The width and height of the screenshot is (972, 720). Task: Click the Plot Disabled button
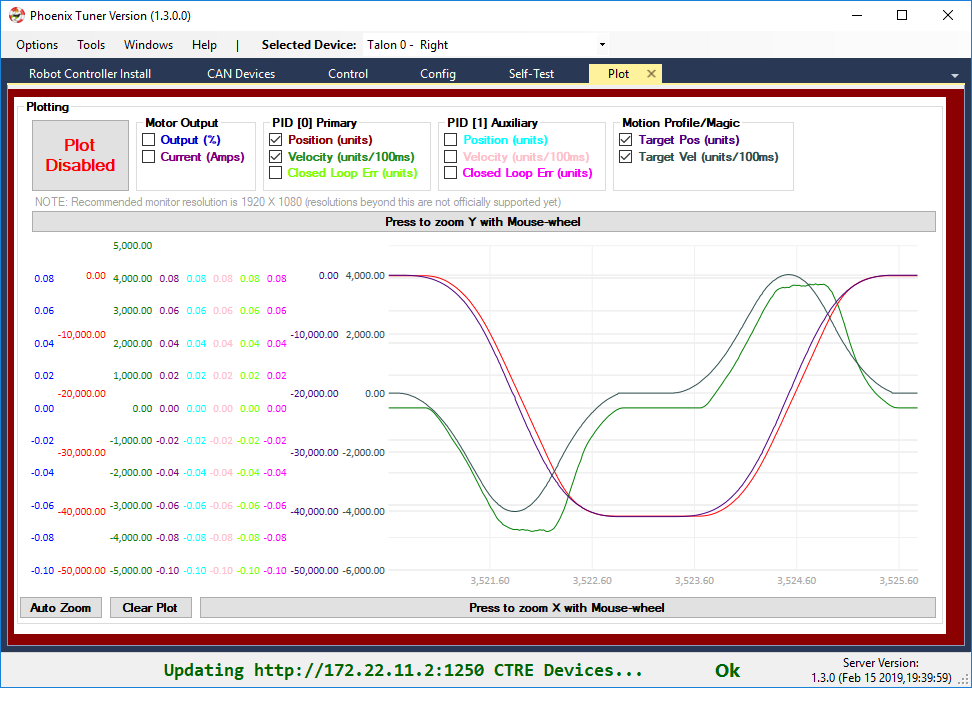81,155
